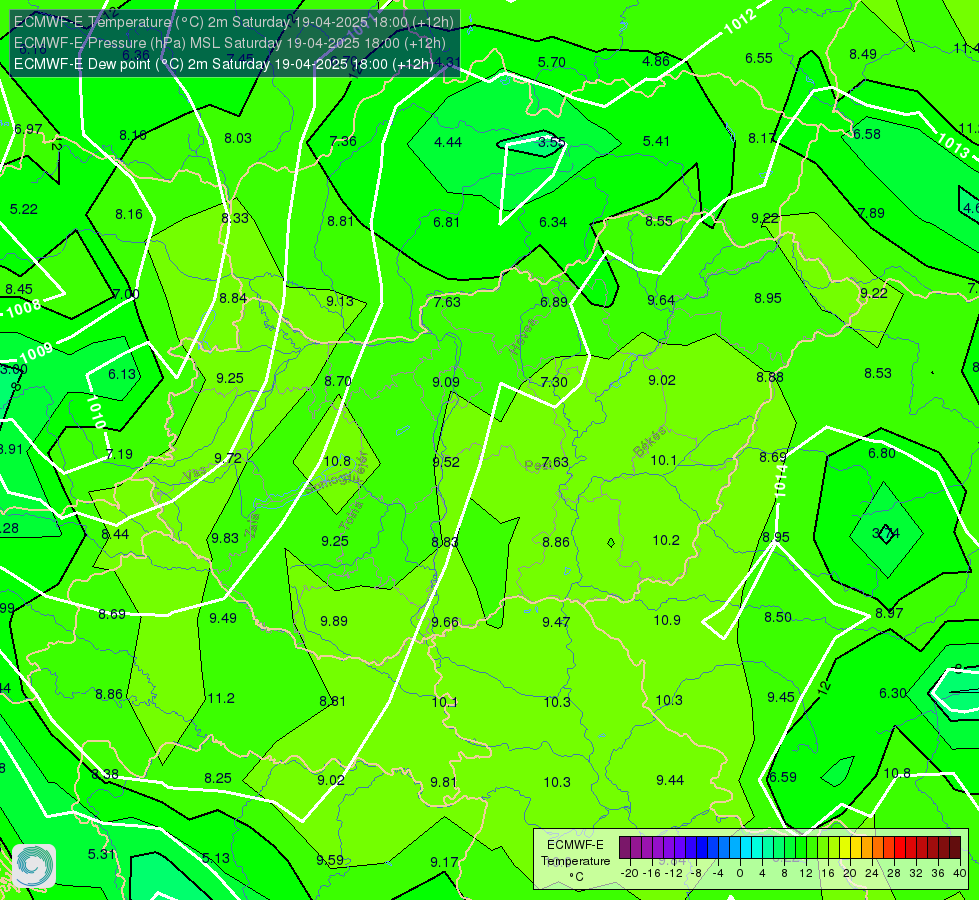The image size is (979, 900).
Task: Click the 1012 isobar label
Action: click(740, 23)
